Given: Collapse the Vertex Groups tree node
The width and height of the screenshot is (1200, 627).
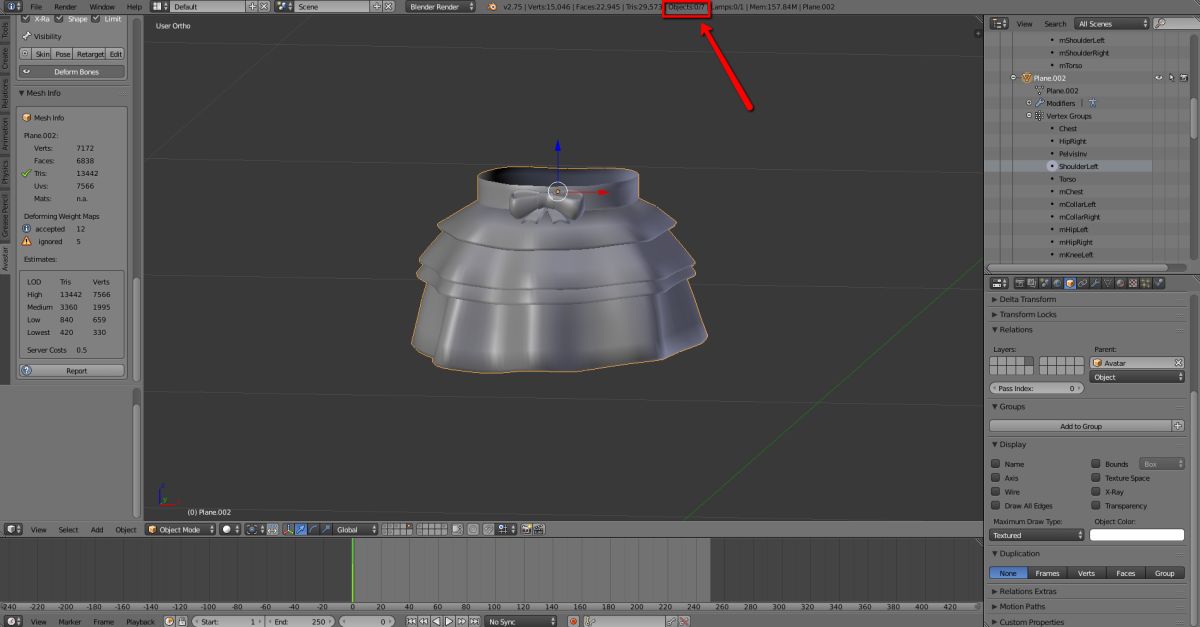Looking at the screenshot, I should click(1028, 116).
